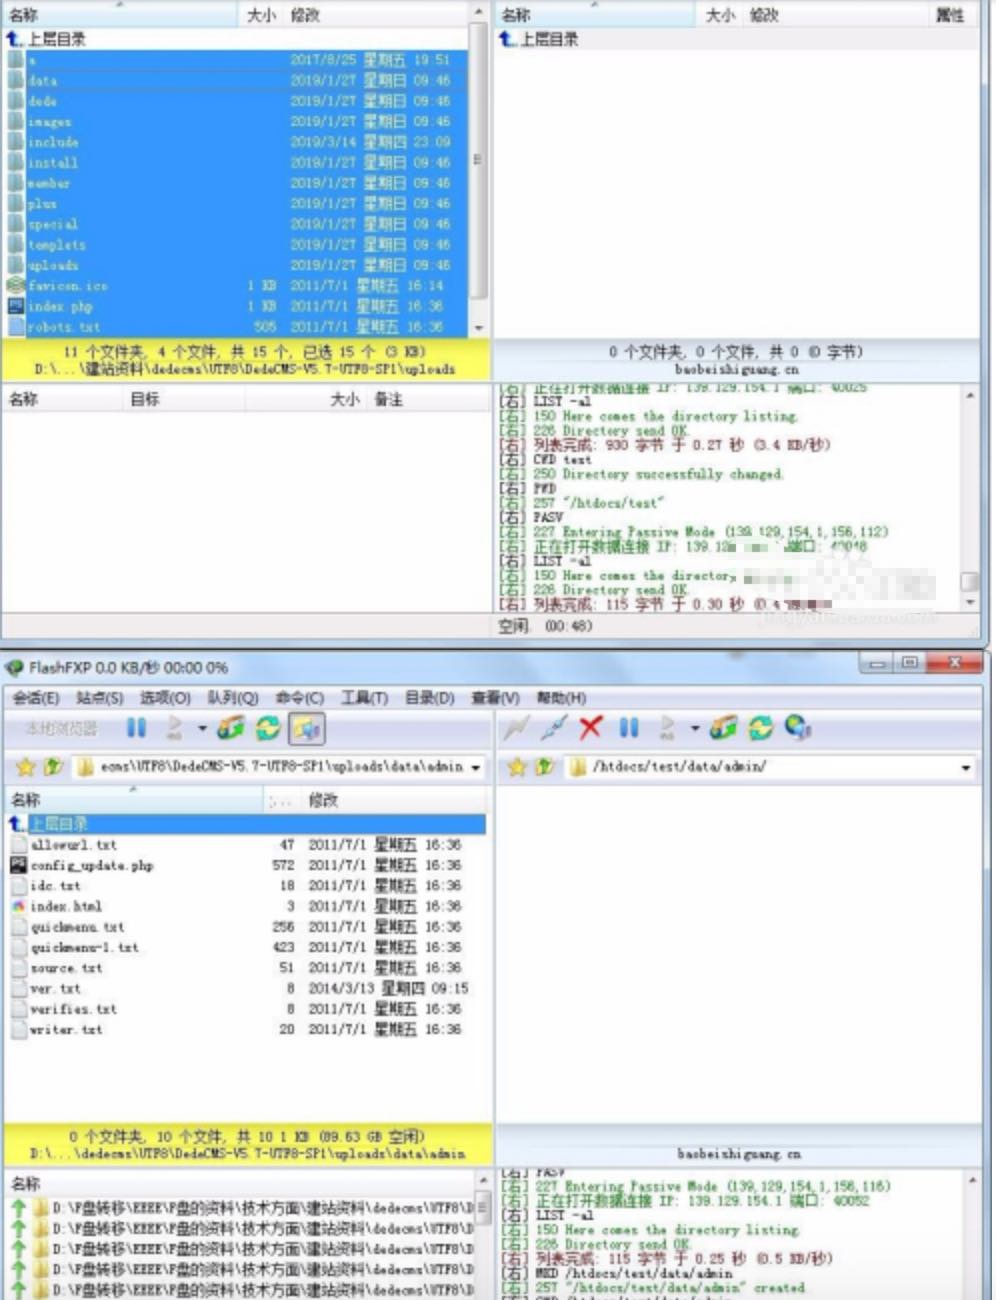The width and height of the screenshot is (996, 1300).
Task: Click the remote pane pause icon
Action: coord(628,728)
